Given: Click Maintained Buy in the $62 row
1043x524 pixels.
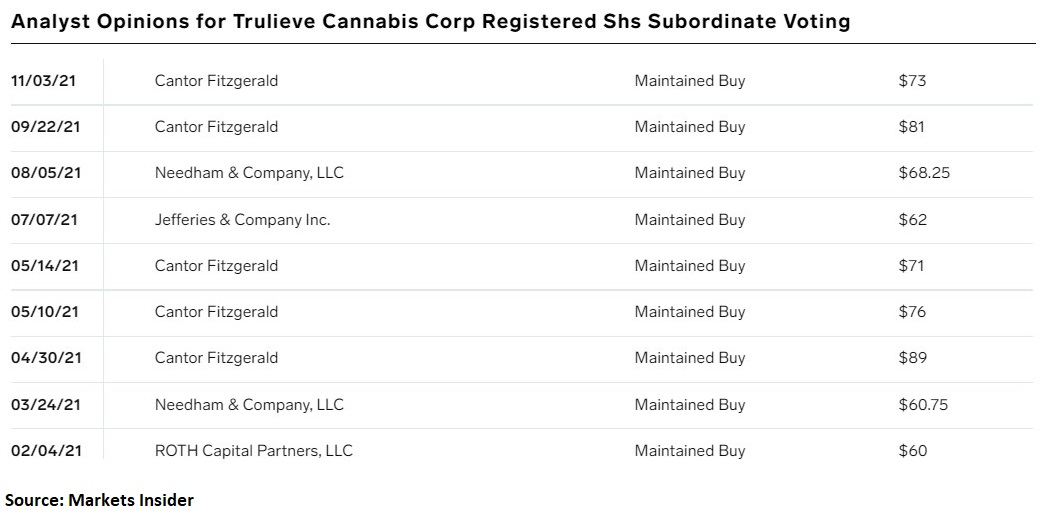Looking at the screenshot, I should coord(690,219).
